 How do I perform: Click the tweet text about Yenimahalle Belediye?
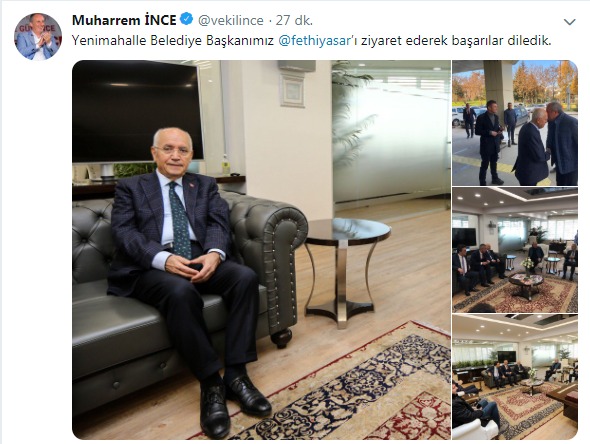click(x=312, y=41)
